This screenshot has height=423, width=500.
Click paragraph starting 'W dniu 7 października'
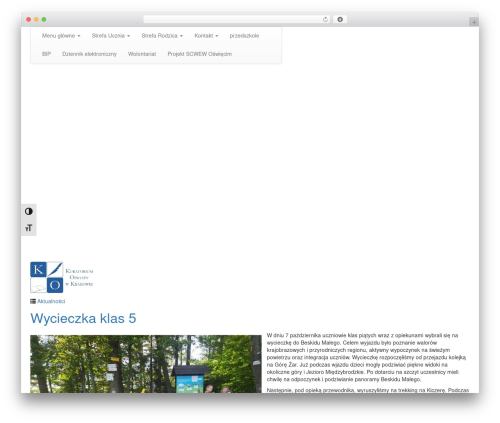(366, 357)
